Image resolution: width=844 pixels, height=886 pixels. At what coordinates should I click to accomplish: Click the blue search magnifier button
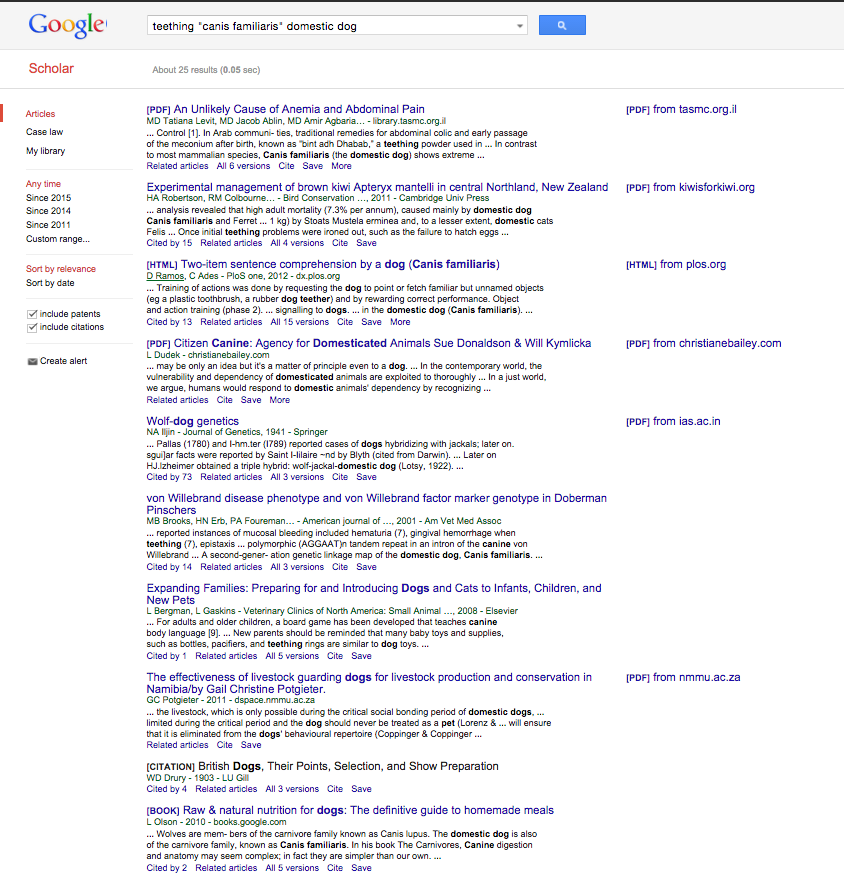click(562, 25)
